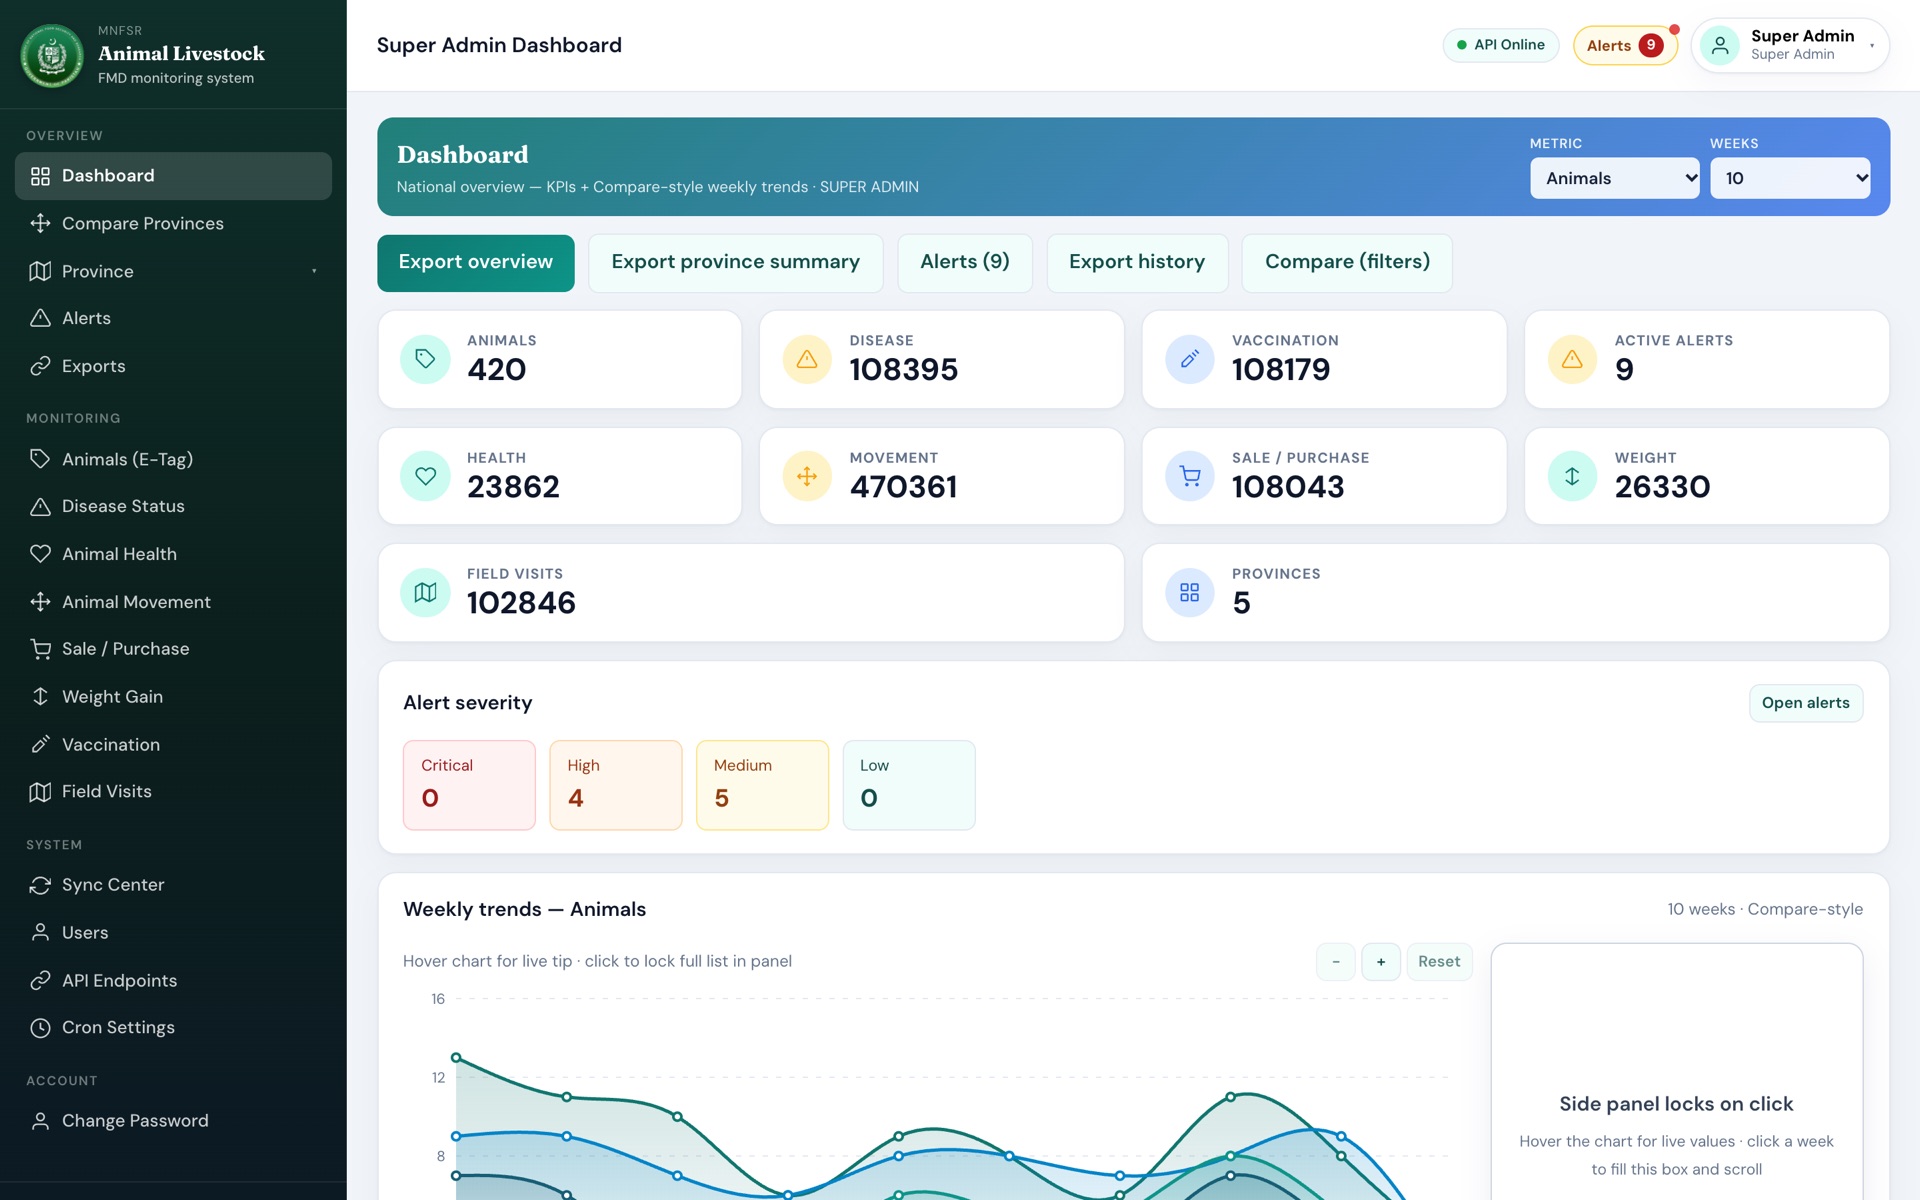The width and height of the screenshot is (1920, 1200).
Task: Click the Export overview button
Action: point(476,263)
